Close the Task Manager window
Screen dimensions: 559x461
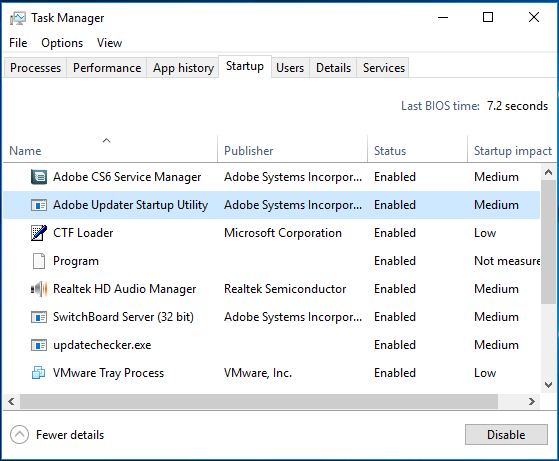pyautogui.click(x=534, y=17)
